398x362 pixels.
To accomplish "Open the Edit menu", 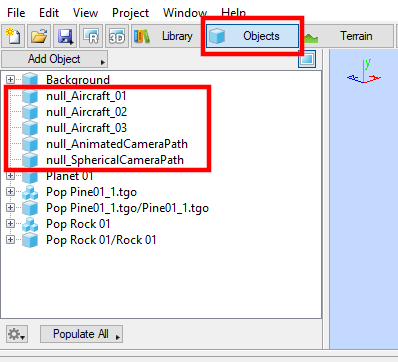I will 49,13.
